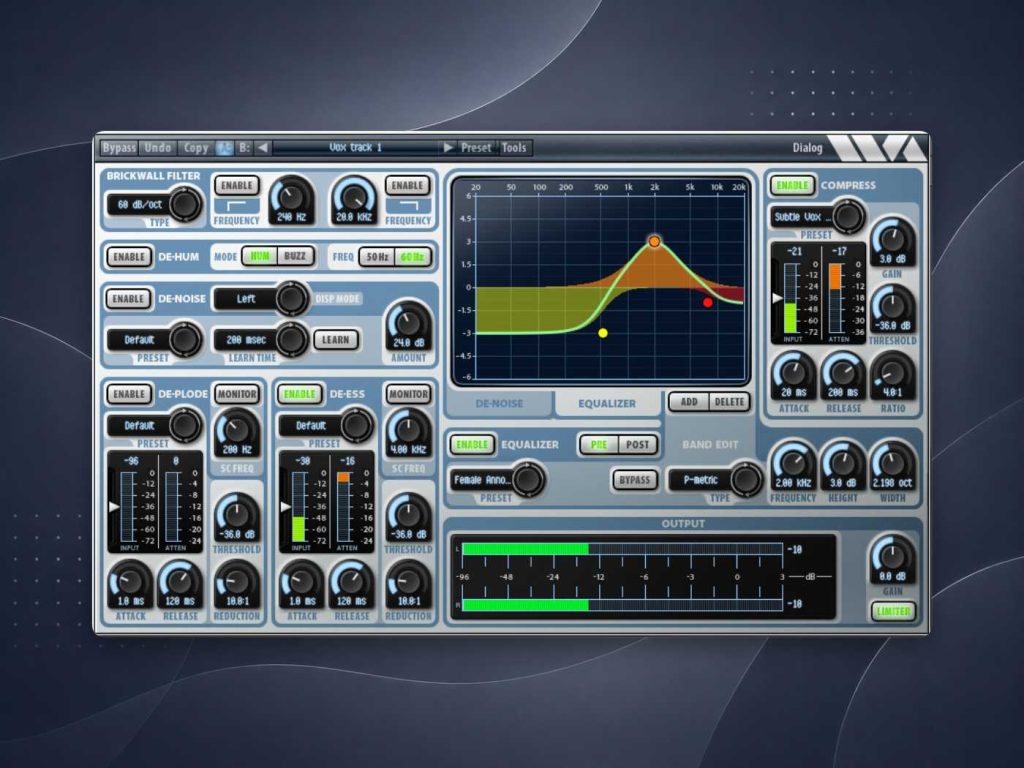Set the equalizer to PRE position
The image size is (1024, 768).
(599, 445)
